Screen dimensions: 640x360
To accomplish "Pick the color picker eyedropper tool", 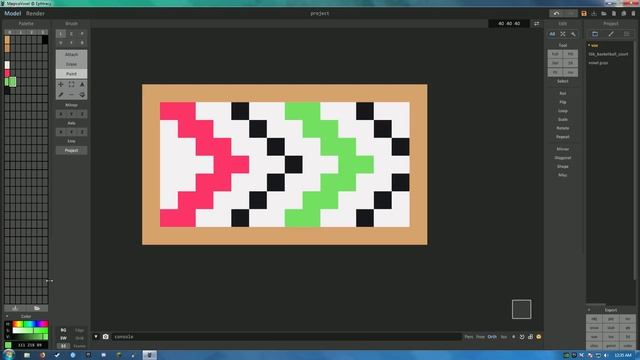I will pyautogui.click(x=61, y=95).
